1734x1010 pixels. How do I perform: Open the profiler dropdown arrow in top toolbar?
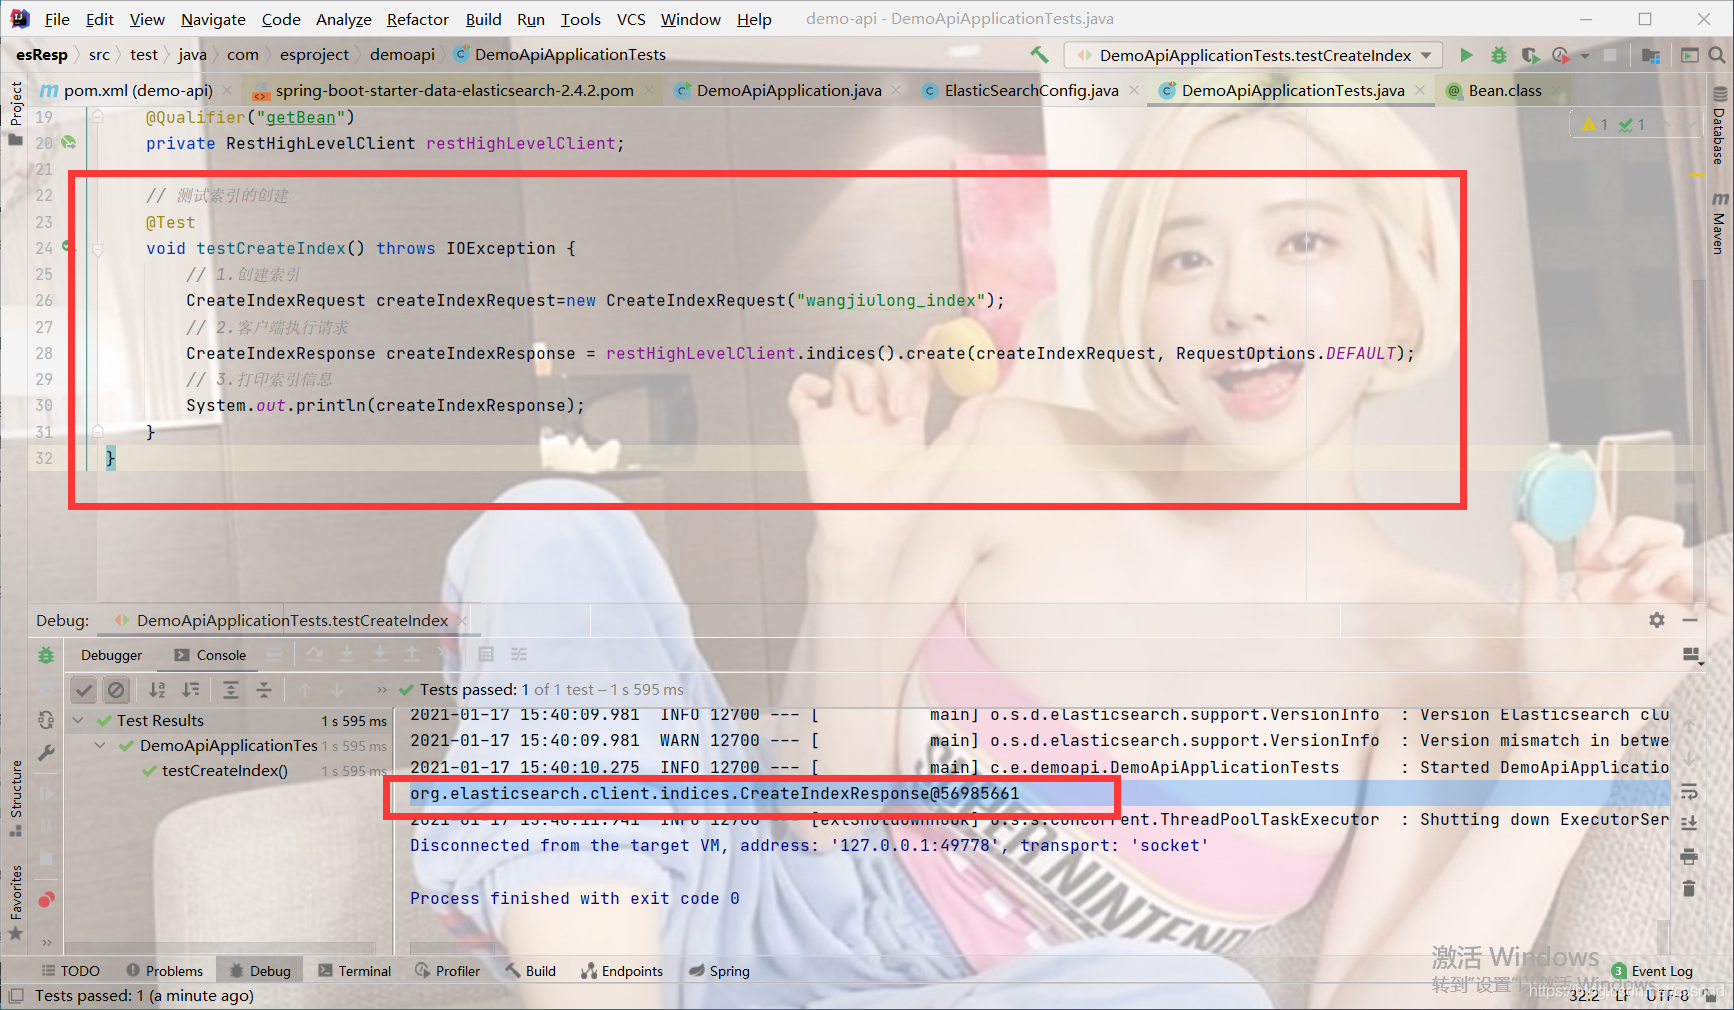click(1585, 56)
